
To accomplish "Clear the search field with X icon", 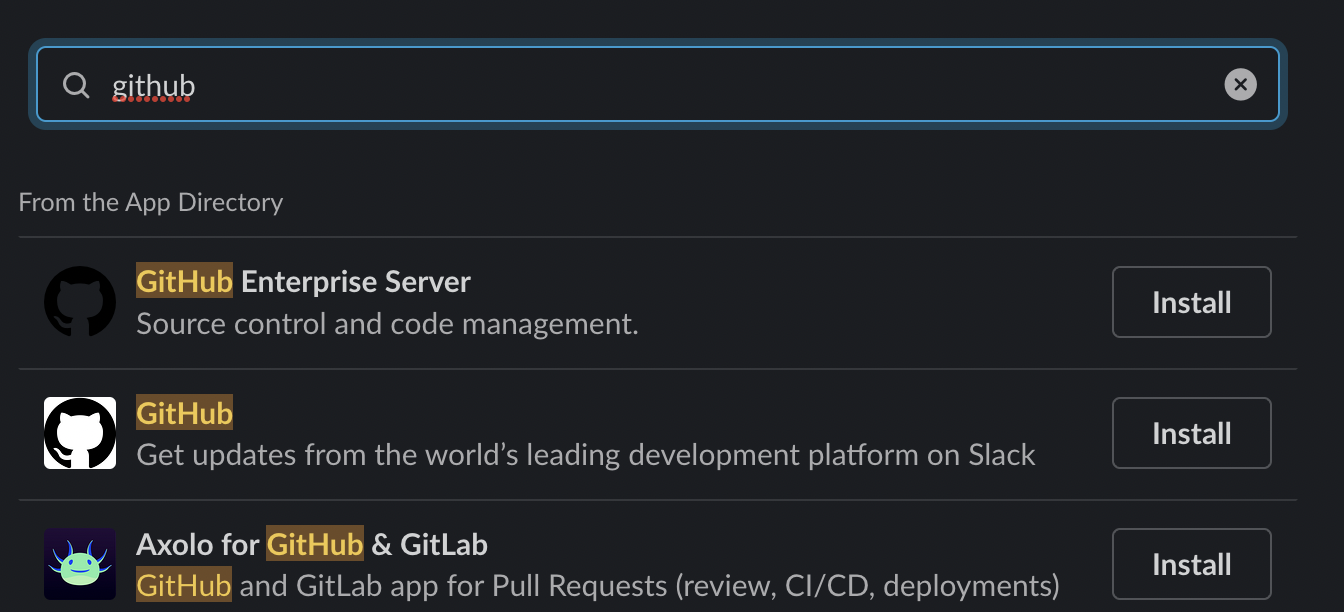I will coord(1240,85).
